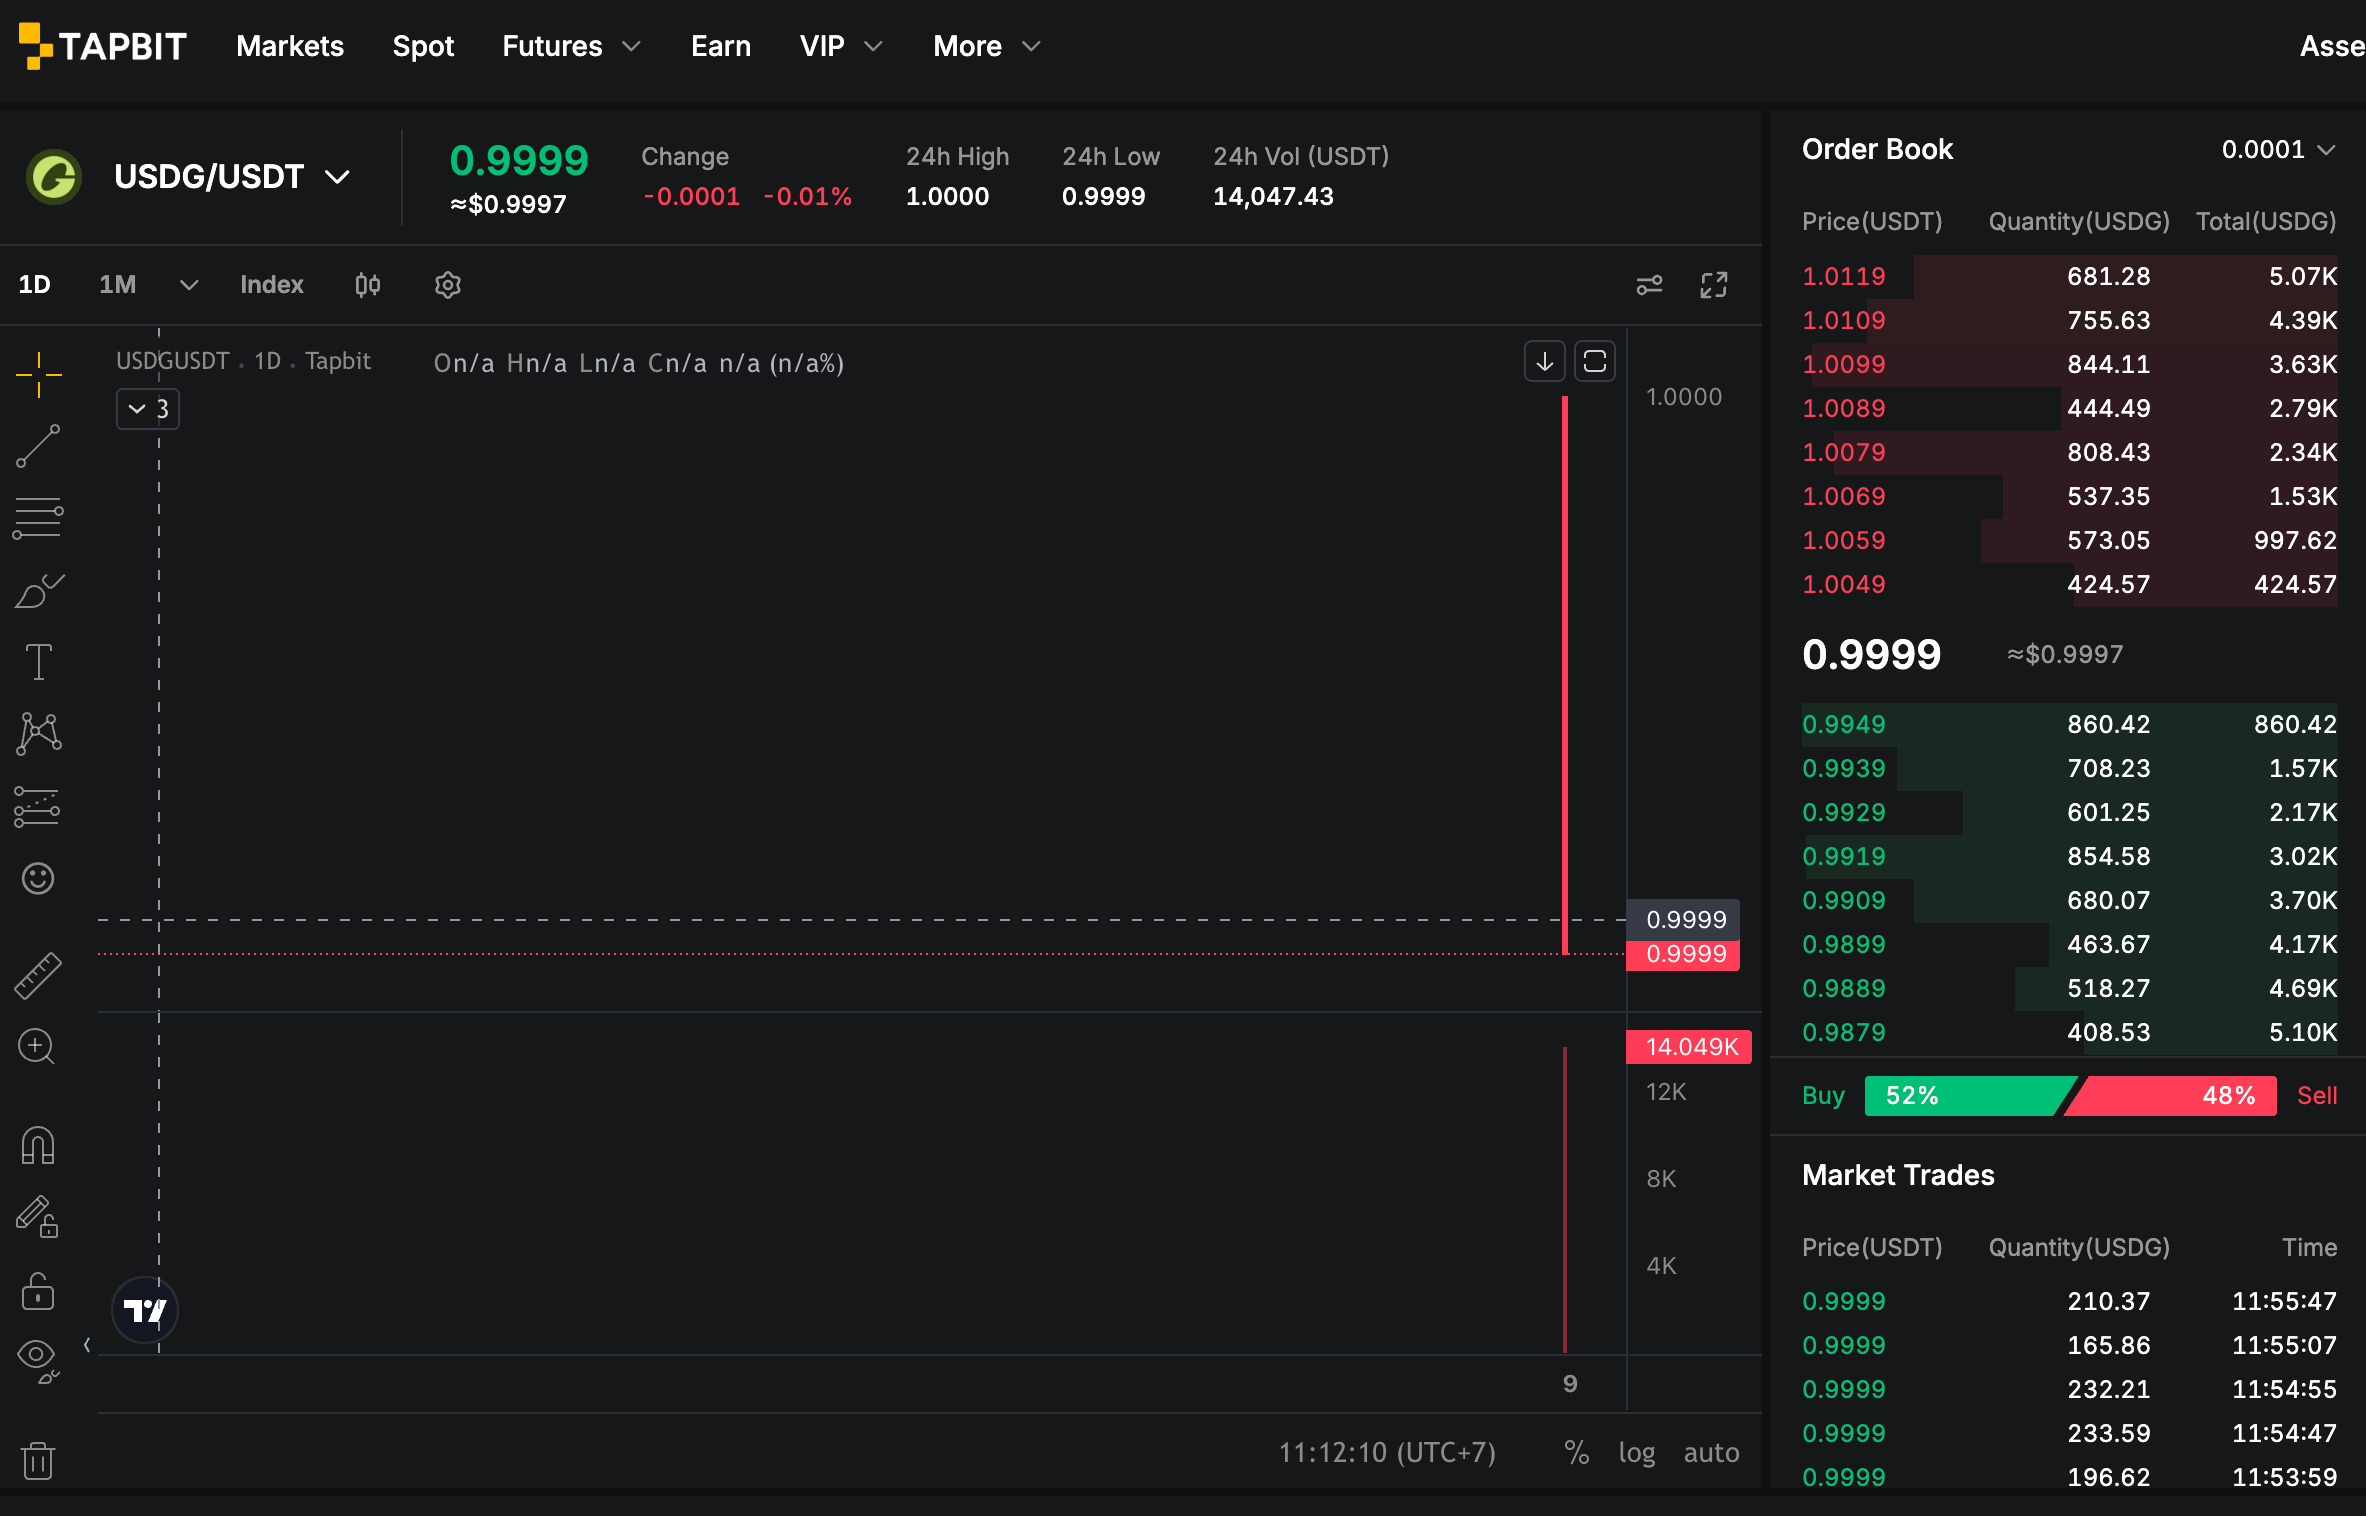
Task: Select the brush drawing tool
Action: coord(39,590)
